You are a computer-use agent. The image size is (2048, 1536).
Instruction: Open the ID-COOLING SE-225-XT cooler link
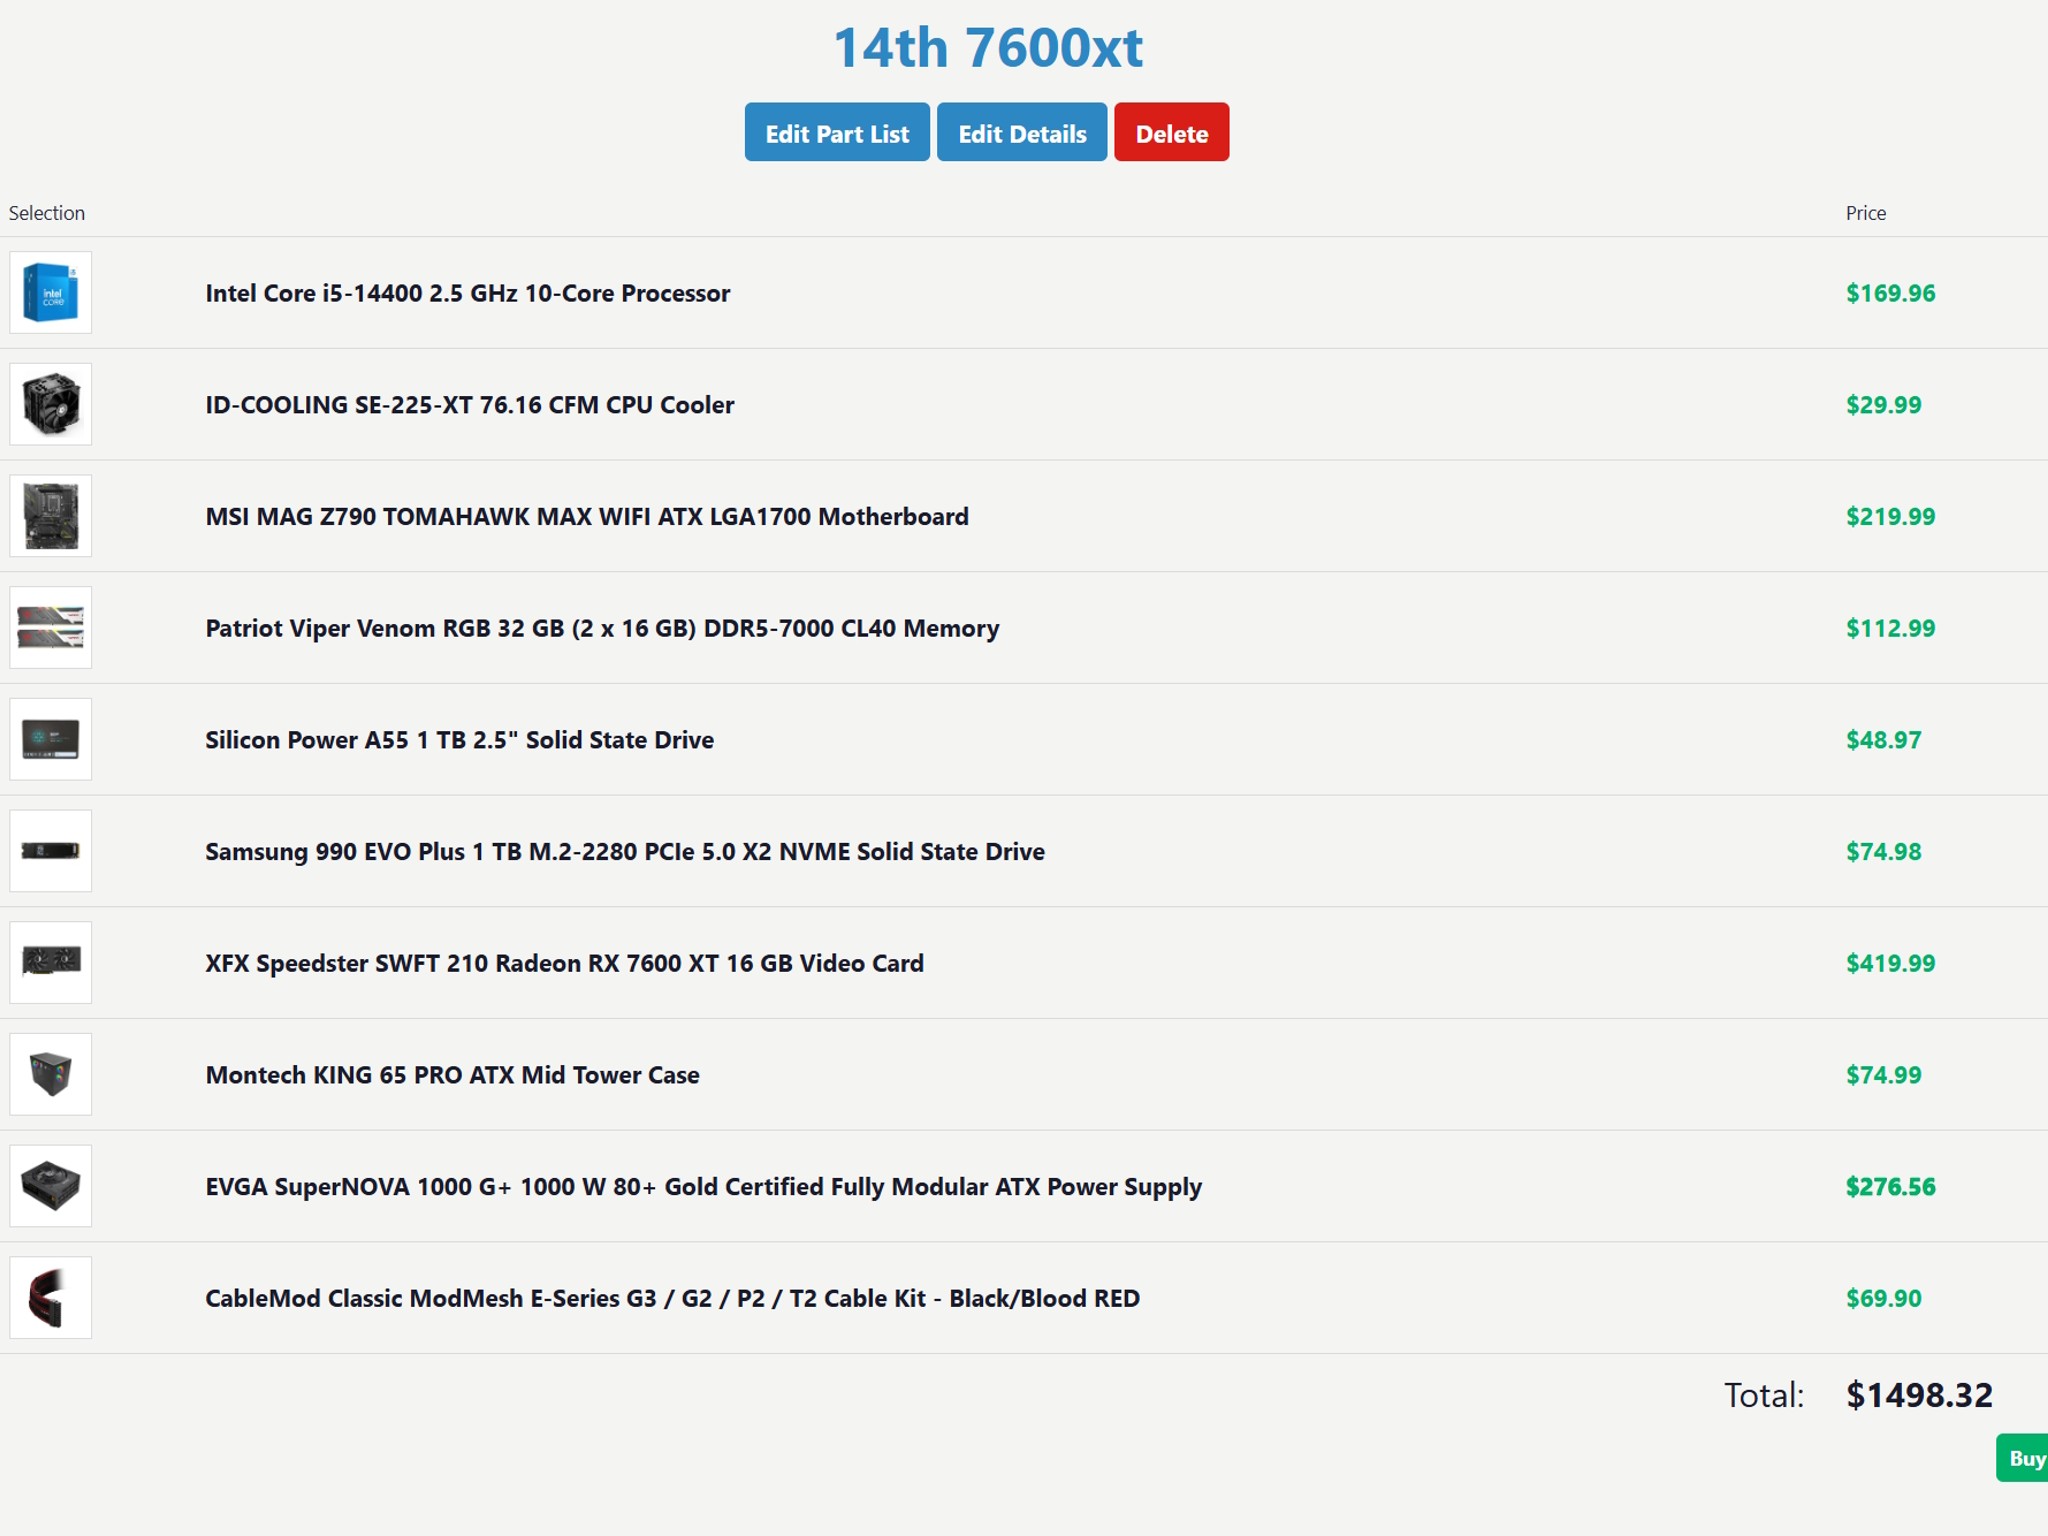click(469, 405)
